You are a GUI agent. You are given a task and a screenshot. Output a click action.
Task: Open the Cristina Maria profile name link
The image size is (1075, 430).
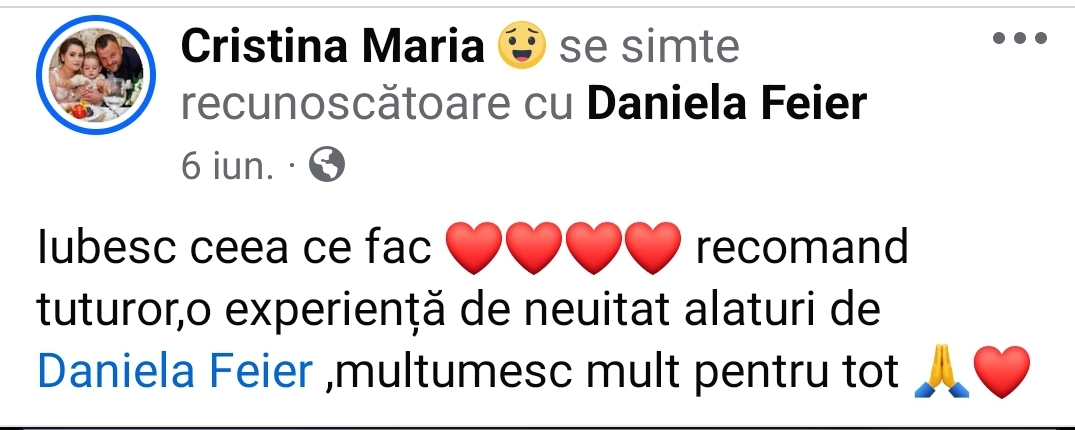coord(333,46)
